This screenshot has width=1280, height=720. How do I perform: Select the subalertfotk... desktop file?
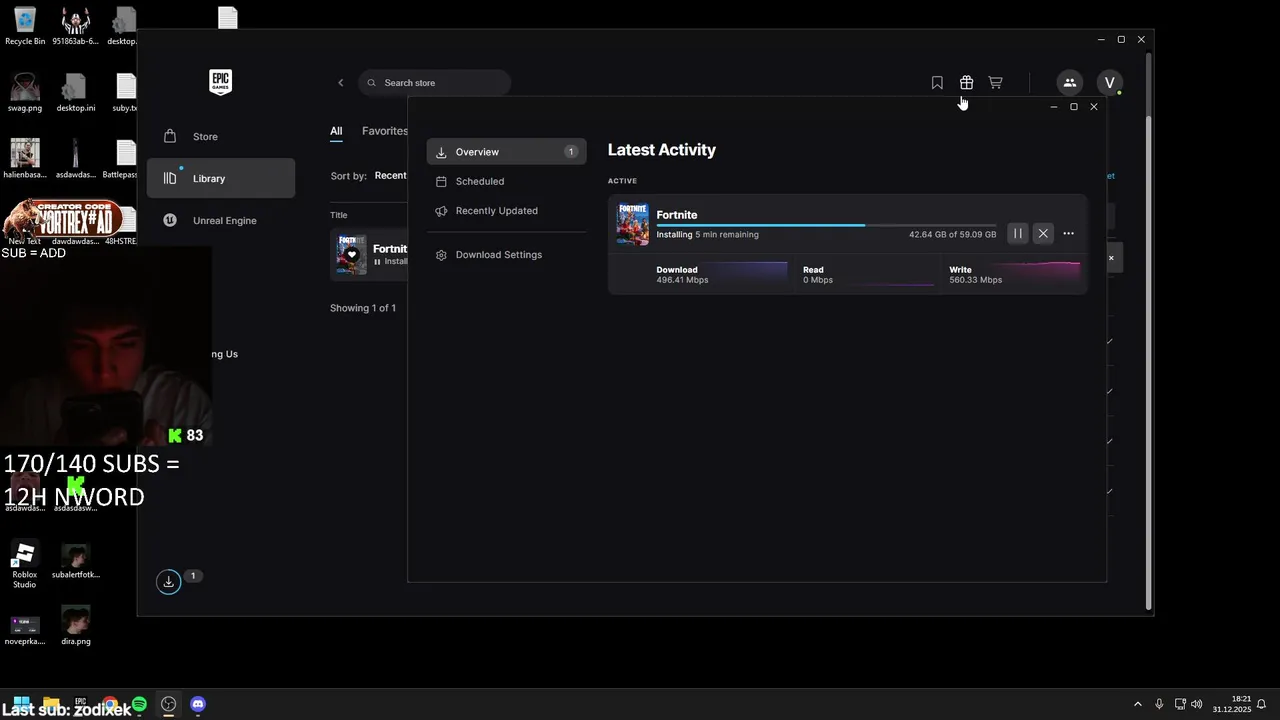point(76,561)
